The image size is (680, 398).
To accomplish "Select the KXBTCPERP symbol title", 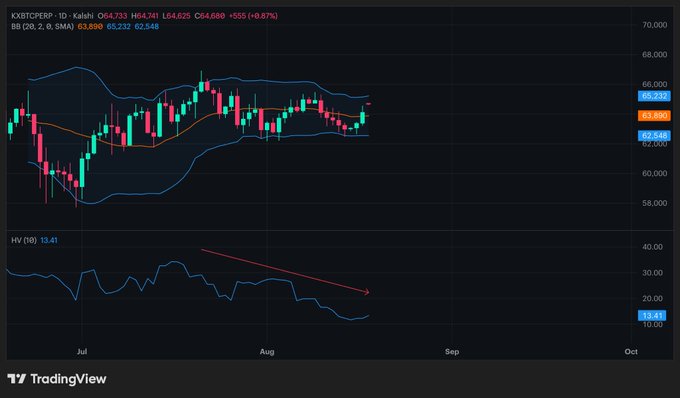I will pyautogui.click(x=32, y=16).
